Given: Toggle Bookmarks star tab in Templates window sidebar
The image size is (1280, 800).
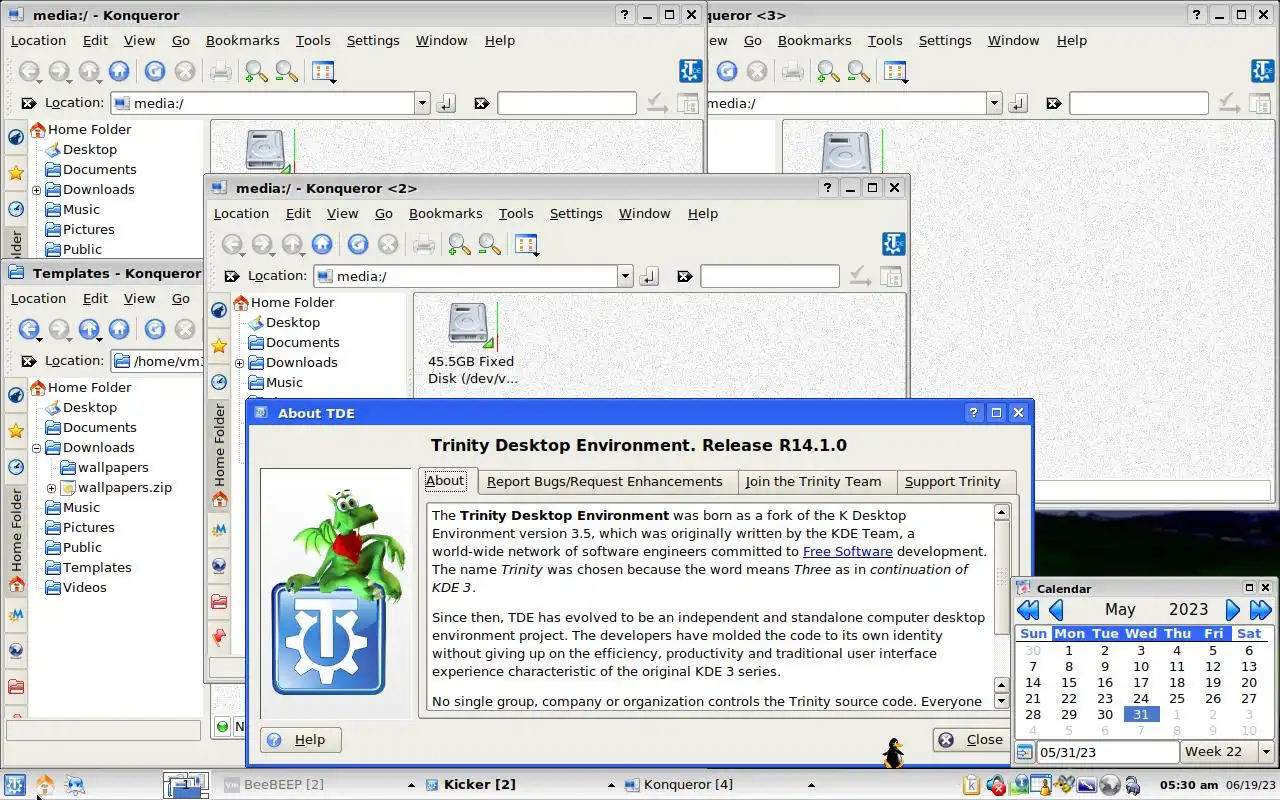Looking at the screenshot, I should tap(16, 431).
